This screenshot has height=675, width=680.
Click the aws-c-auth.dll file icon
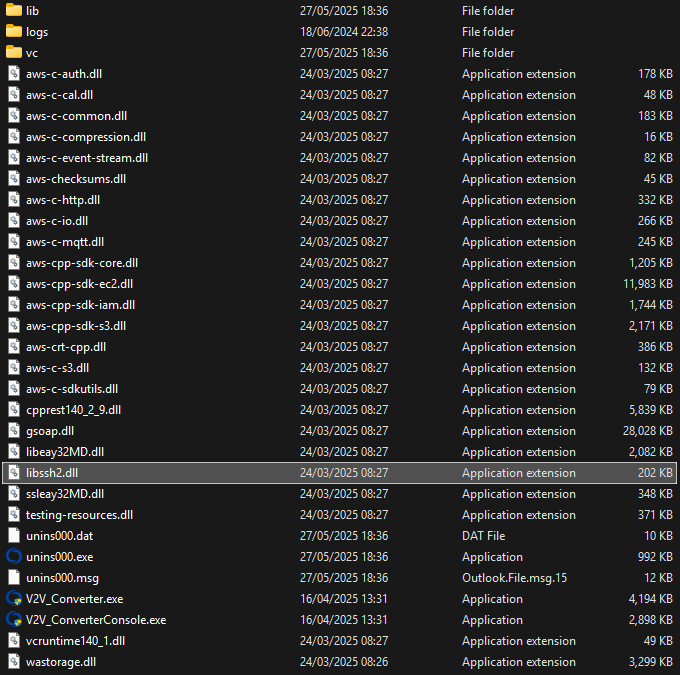(14, 73)
